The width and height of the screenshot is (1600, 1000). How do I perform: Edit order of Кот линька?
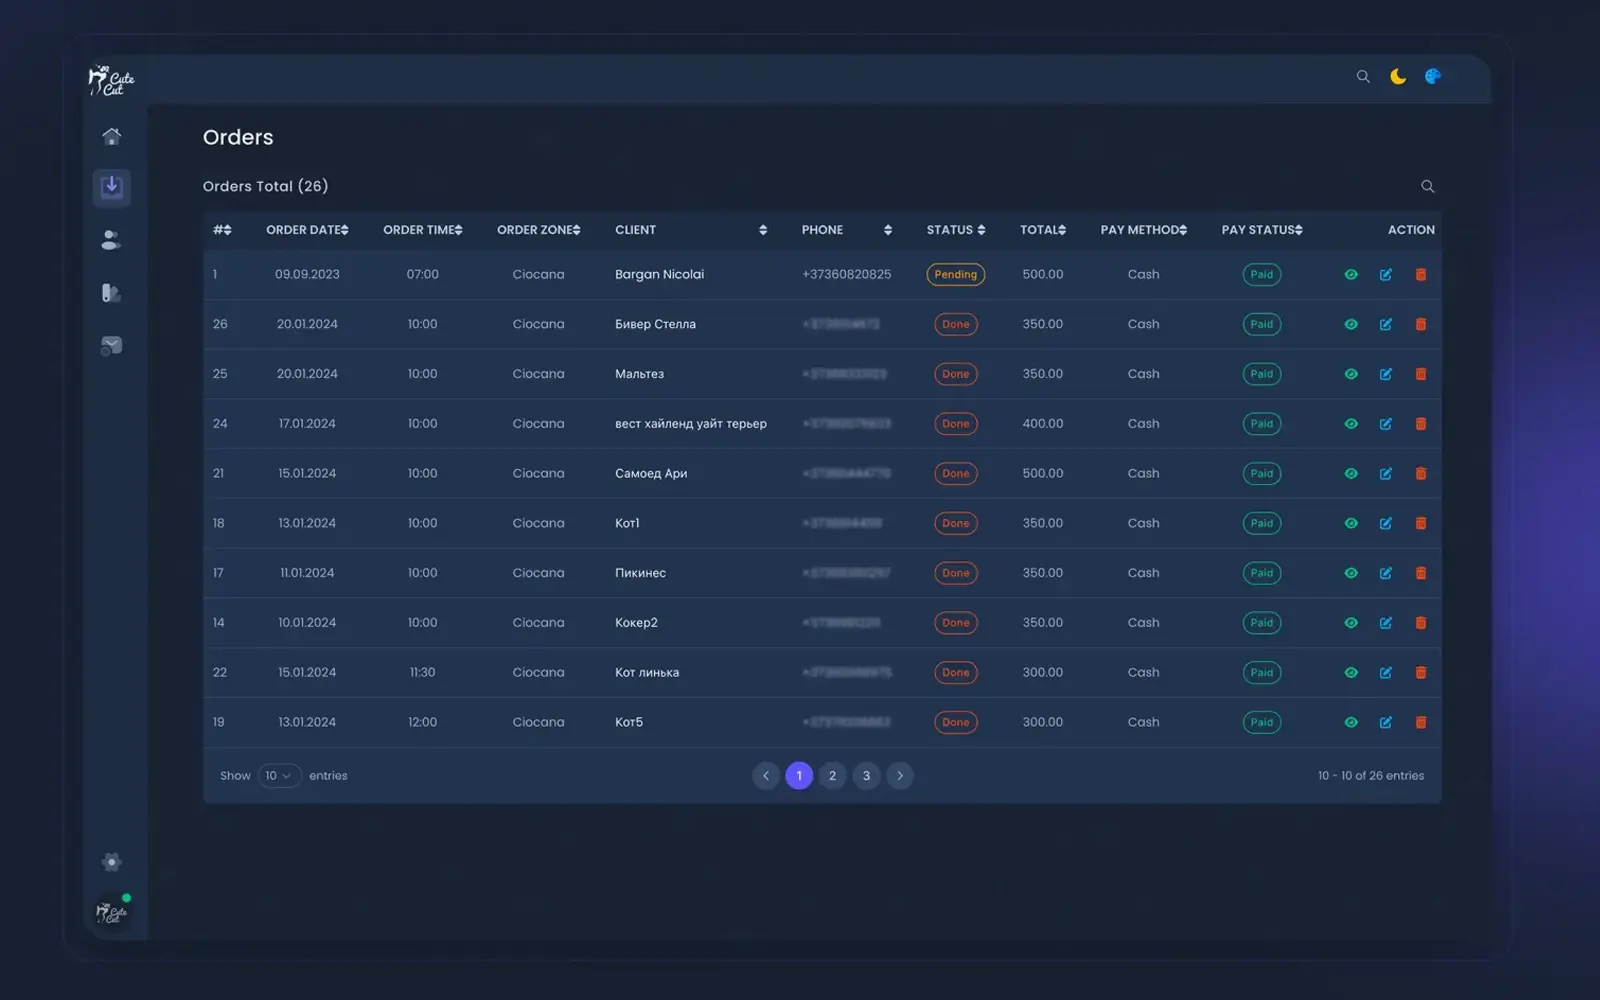[x=1386, y=672]
